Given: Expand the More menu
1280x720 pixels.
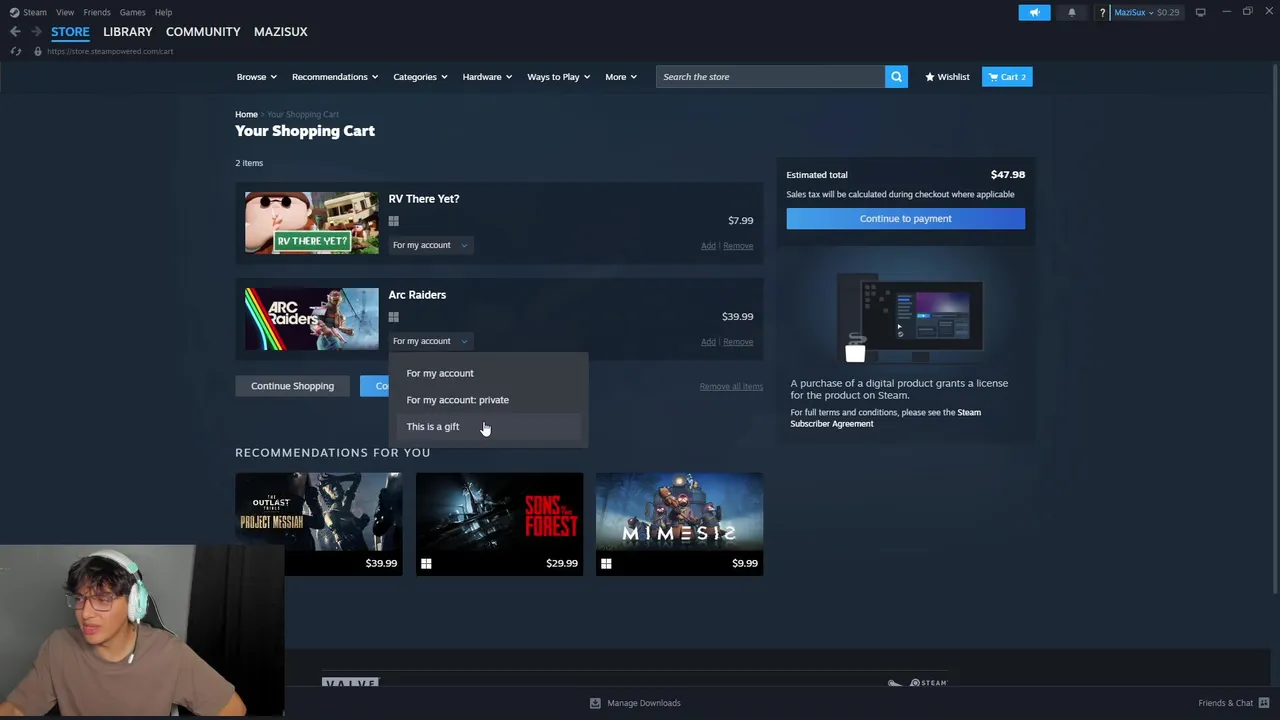Looking at the screenshot, I should point(620,77).
